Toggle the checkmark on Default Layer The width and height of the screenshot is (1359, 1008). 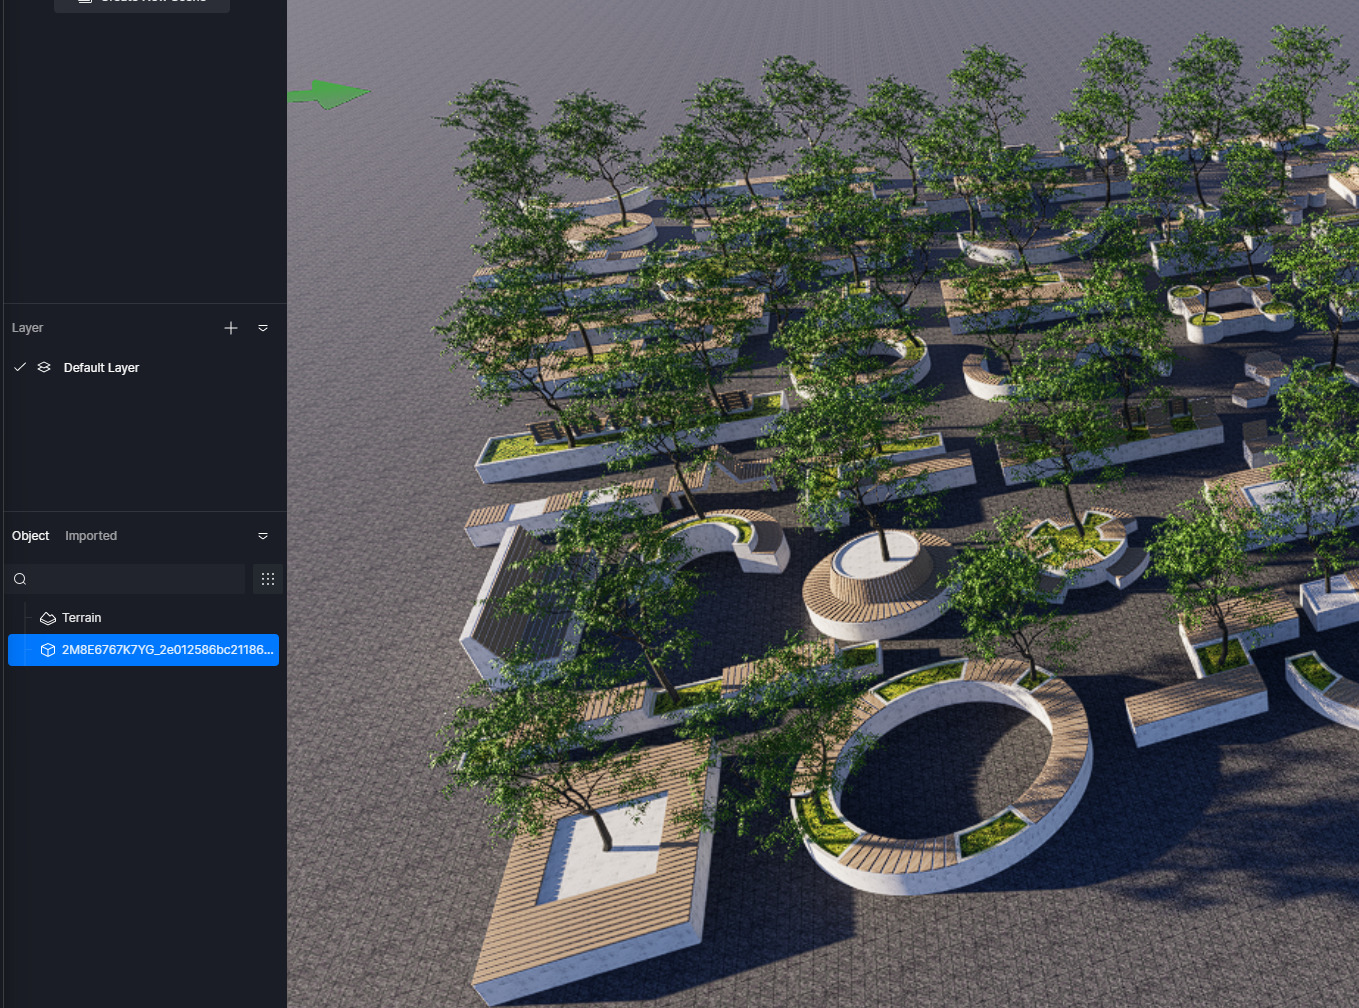coord(20,367)
